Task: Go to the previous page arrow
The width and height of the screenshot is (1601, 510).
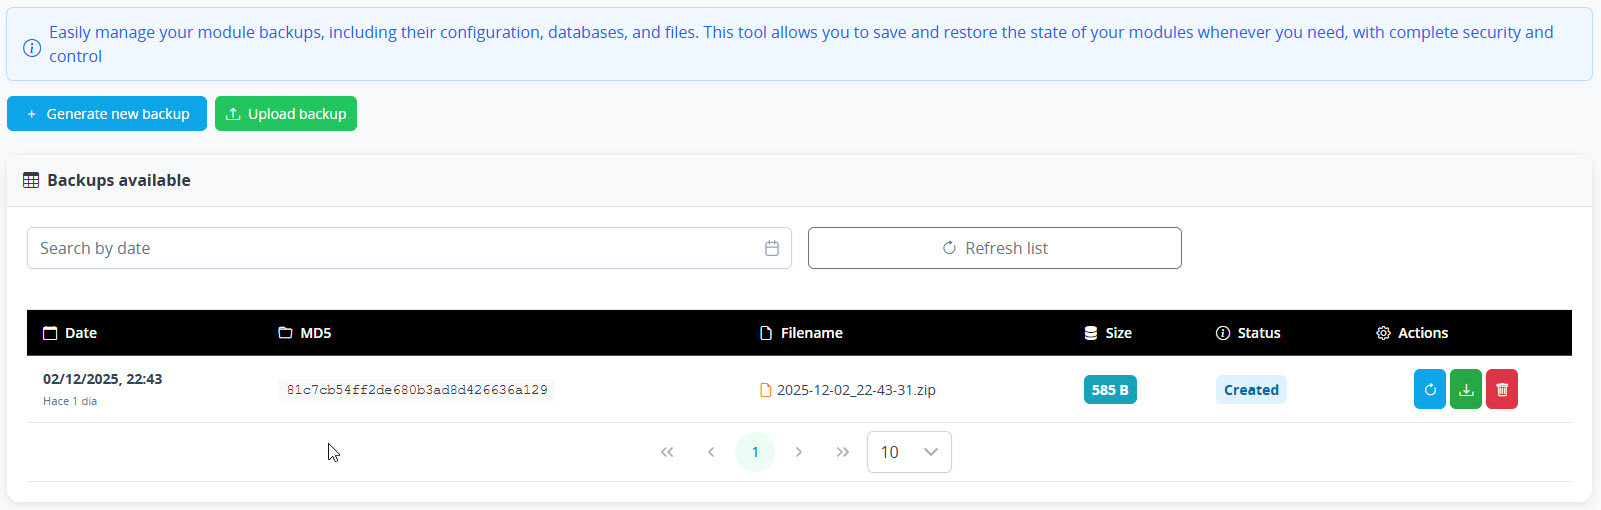Action: tap(711, 452)
